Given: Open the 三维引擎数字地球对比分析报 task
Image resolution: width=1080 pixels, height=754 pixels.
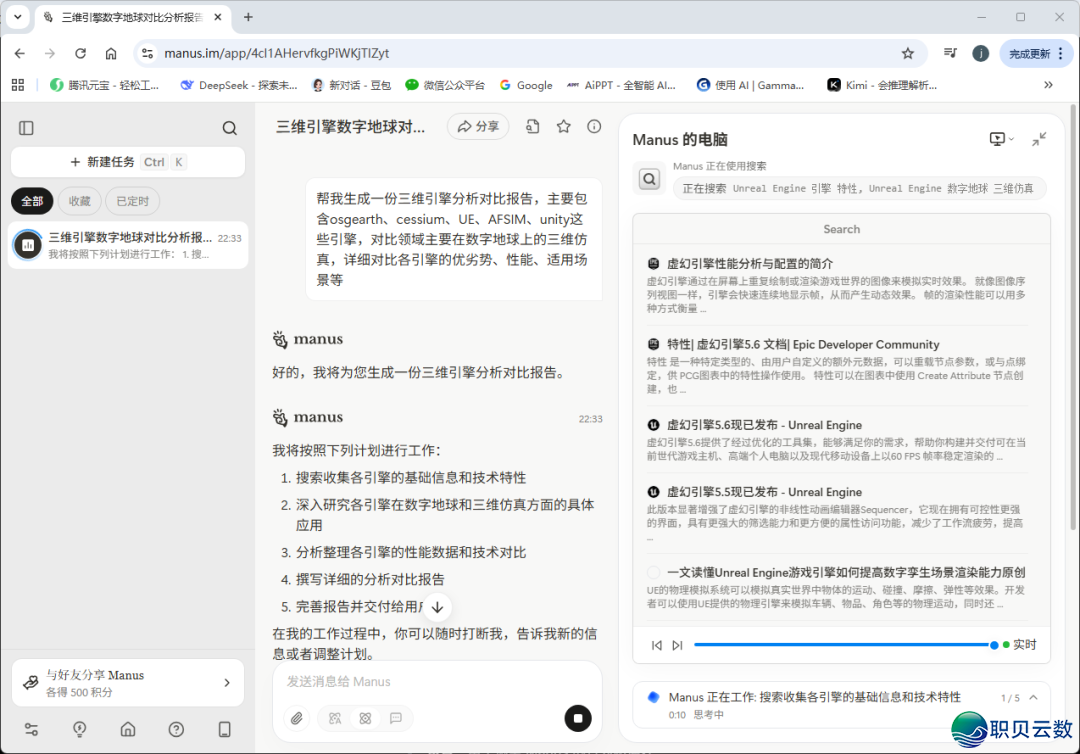Looking at the screenshot, I should (x=128, y=245).
